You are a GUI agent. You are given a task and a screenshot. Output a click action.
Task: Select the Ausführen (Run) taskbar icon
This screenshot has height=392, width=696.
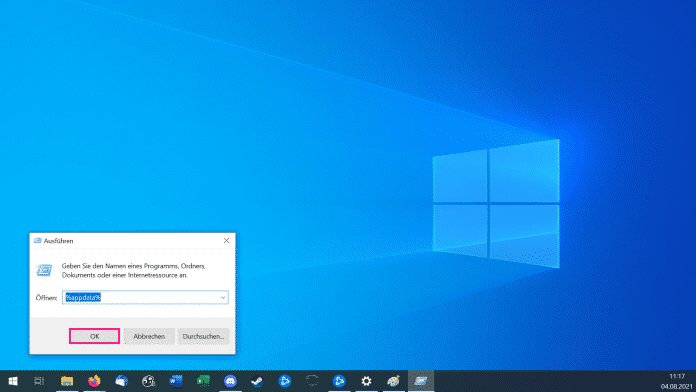421,381
